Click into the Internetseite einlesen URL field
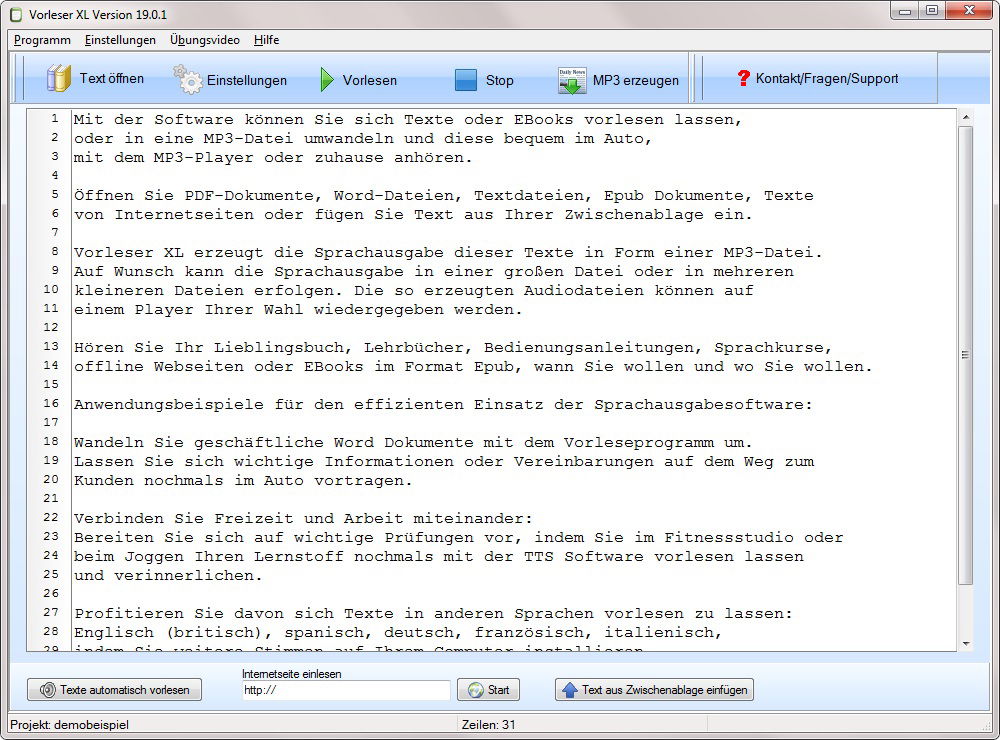The height and width of the screenshot is (740, 1000). click(346, 690)
